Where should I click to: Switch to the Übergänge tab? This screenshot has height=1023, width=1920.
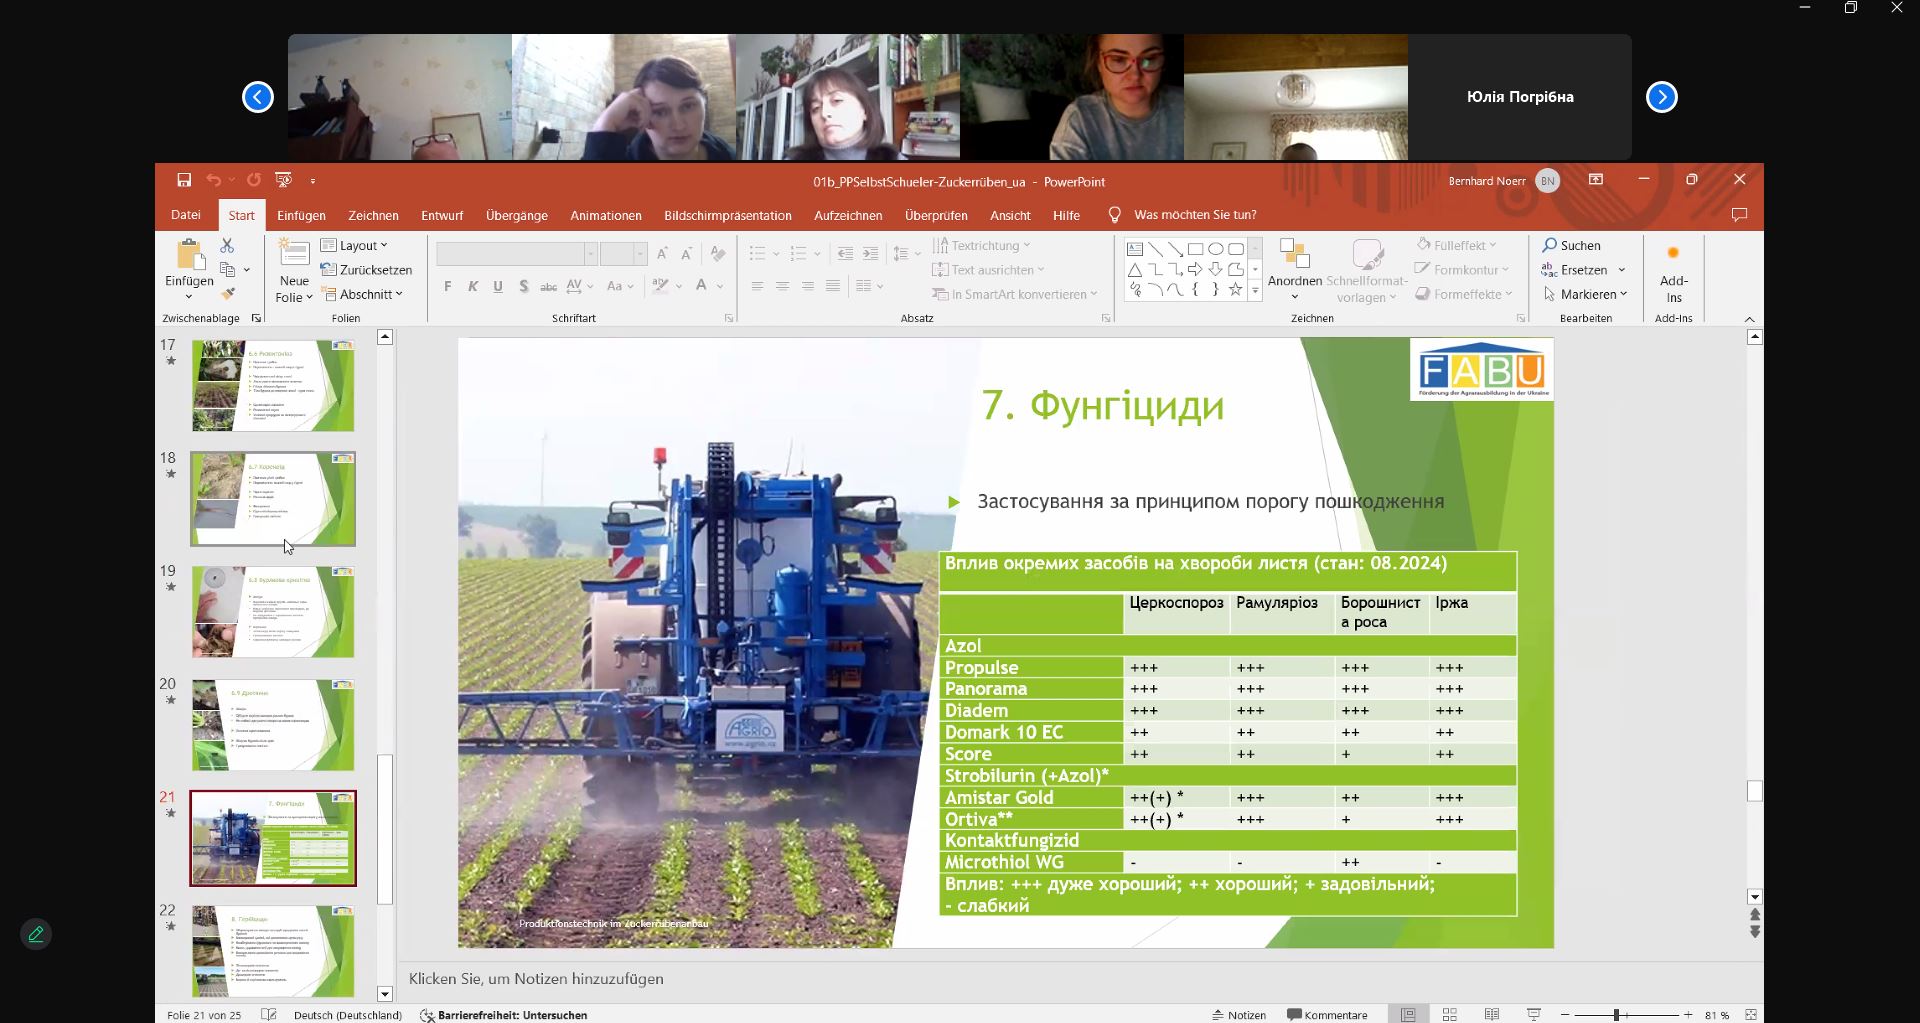(x=517, y=215)
